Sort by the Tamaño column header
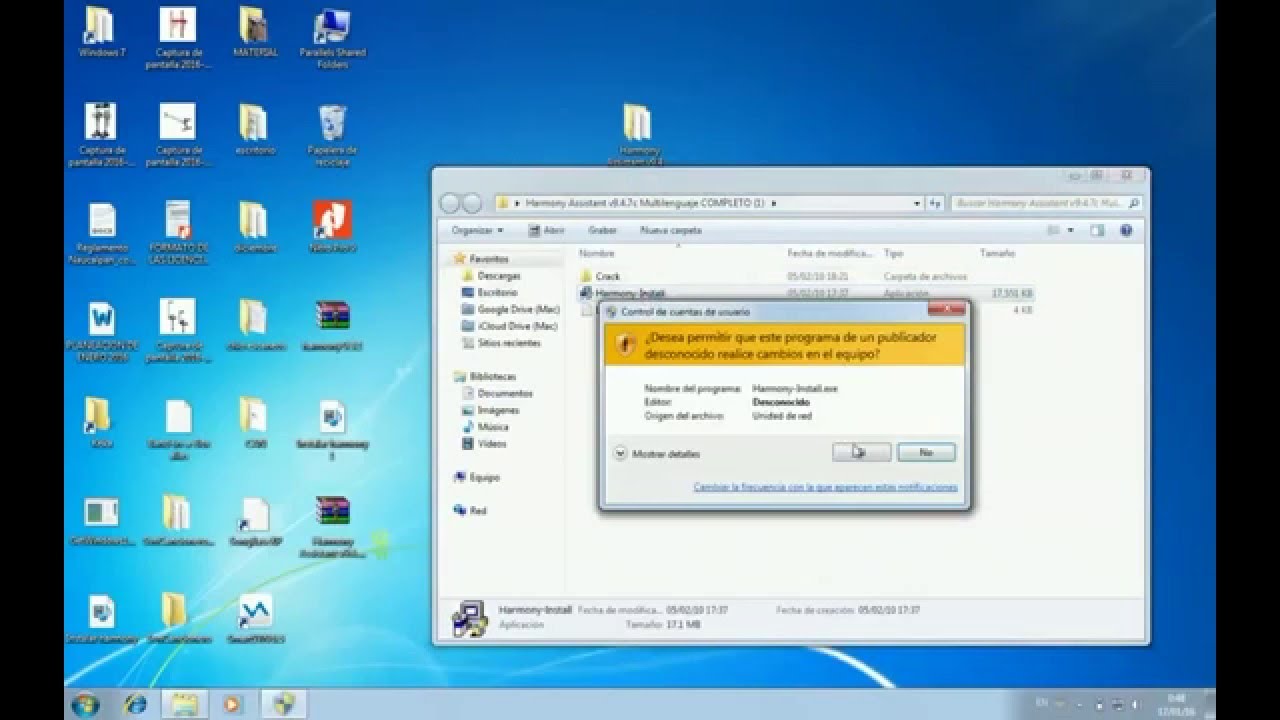 coord(996,254)
